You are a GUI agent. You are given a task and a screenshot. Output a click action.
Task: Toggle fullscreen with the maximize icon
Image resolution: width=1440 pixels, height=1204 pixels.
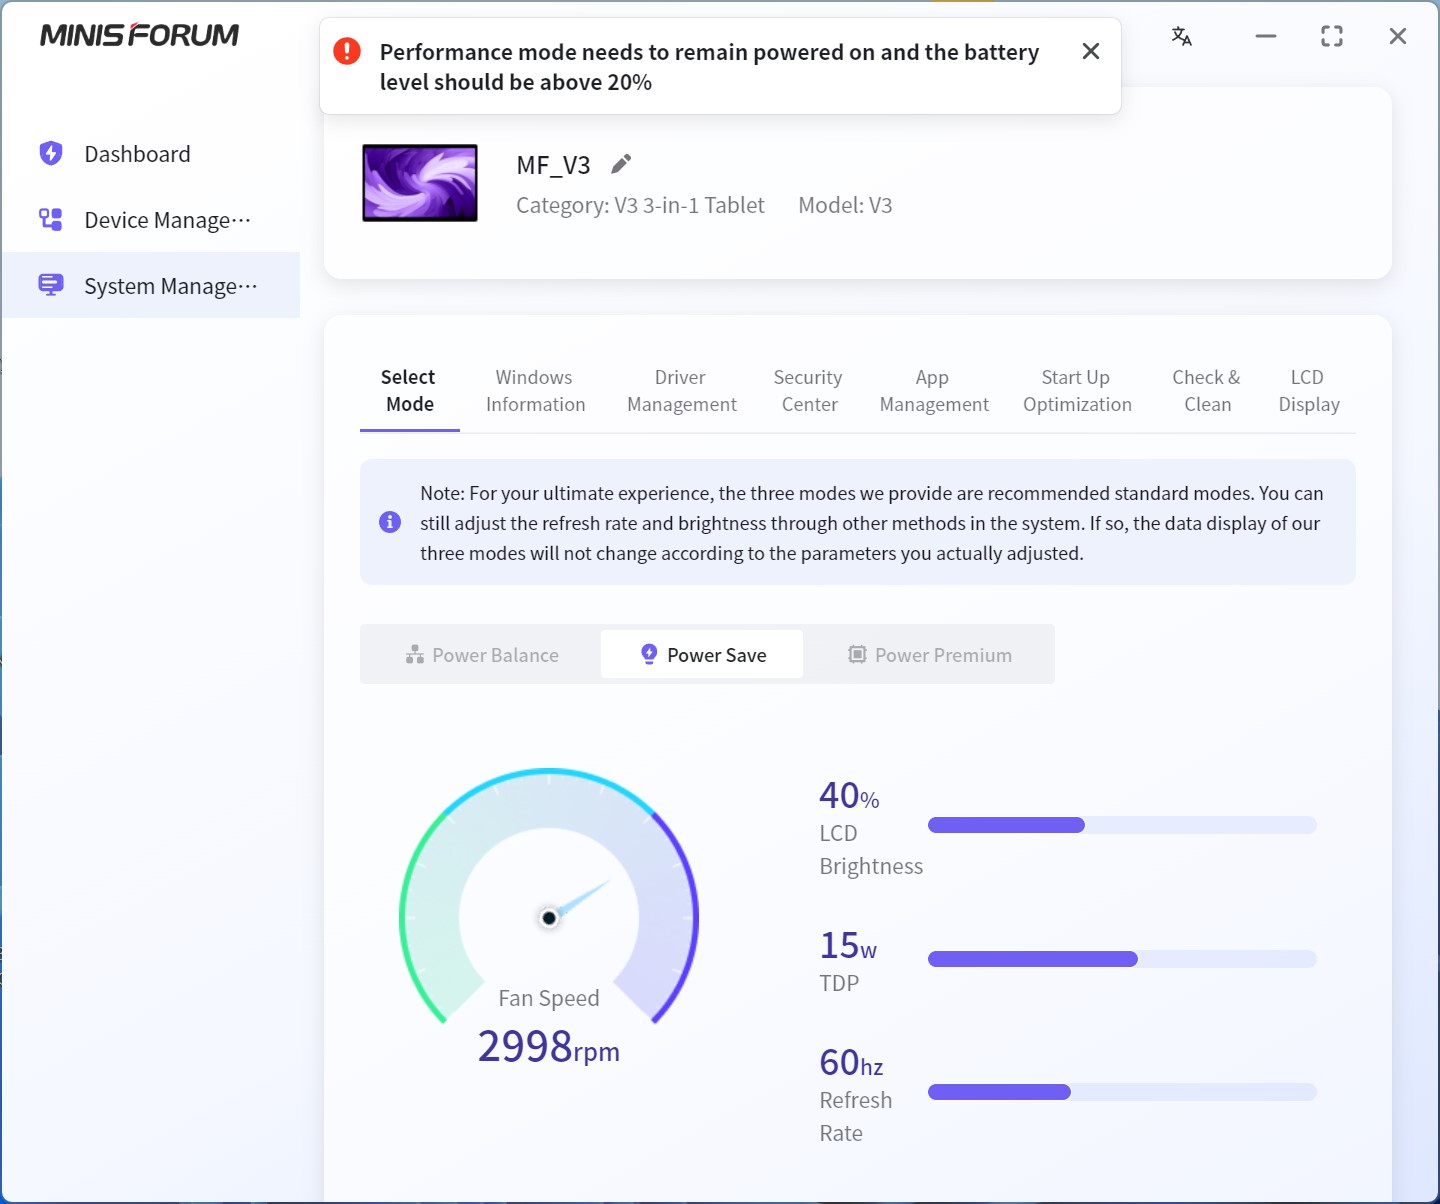(1332, 37)
